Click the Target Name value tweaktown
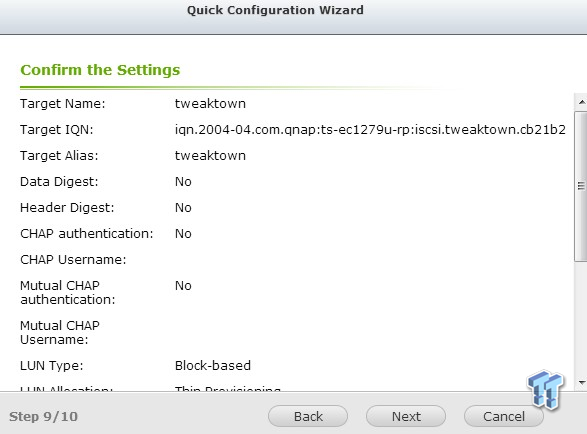The image size is (587, 434). (x=210, y=104)
